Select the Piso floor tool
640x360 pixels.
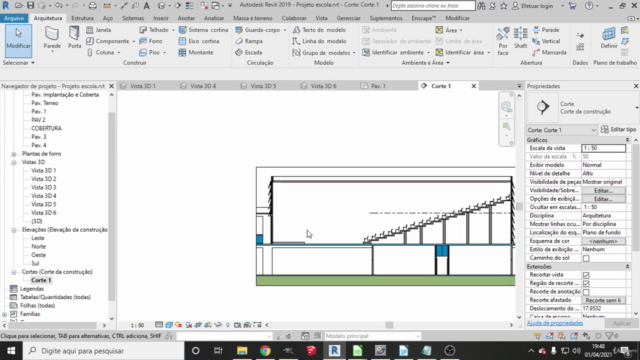150,52
